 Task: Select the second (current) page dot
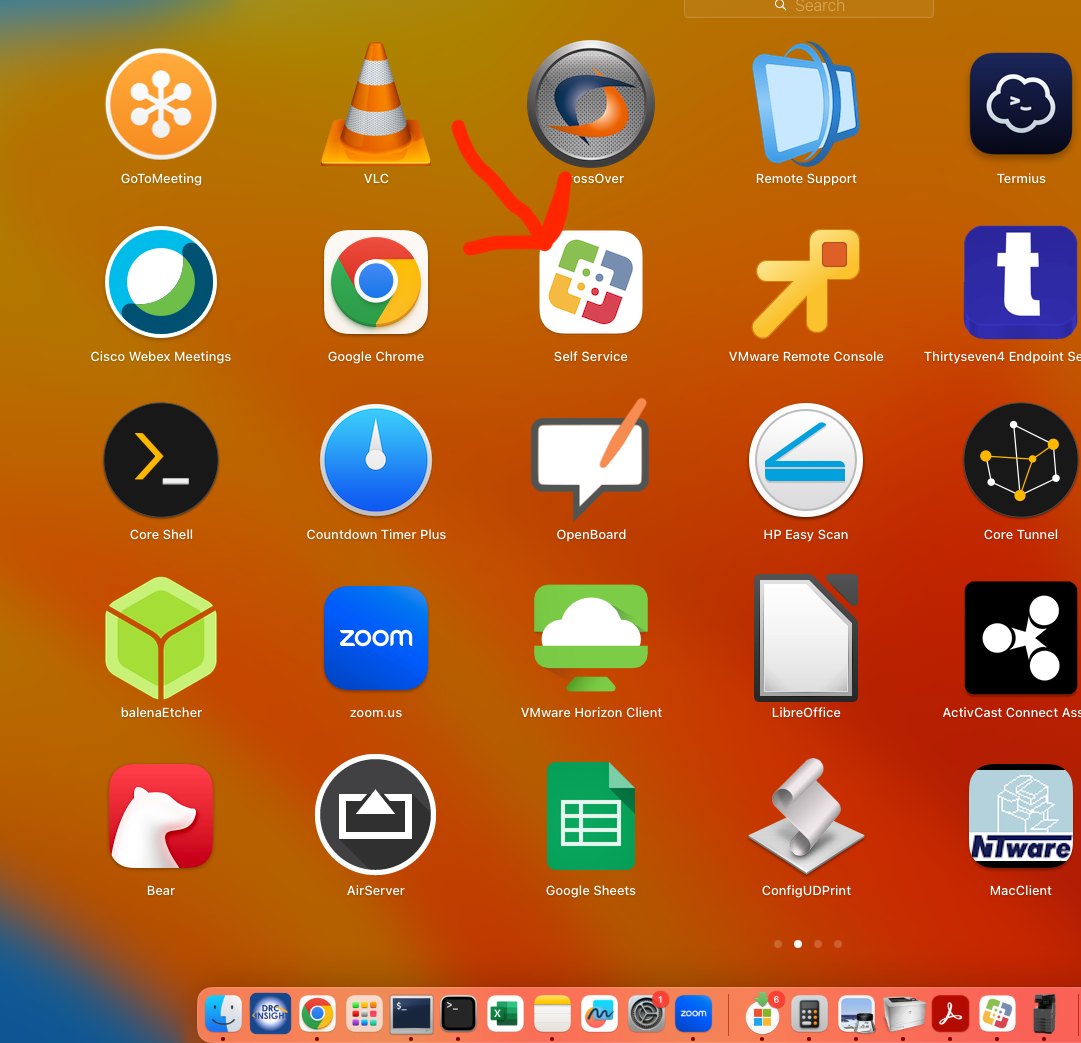[x=798, y=944]
